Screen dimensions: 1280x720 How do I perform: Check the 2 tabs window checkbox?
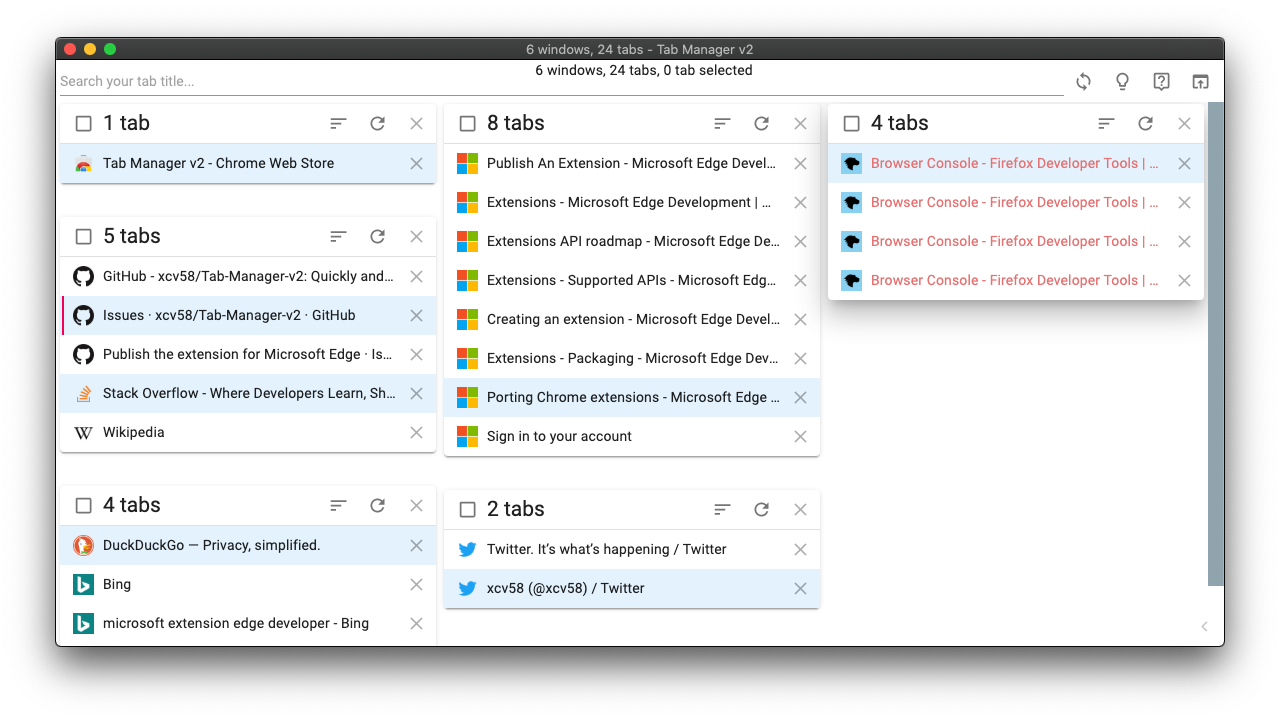pos(468,510)
